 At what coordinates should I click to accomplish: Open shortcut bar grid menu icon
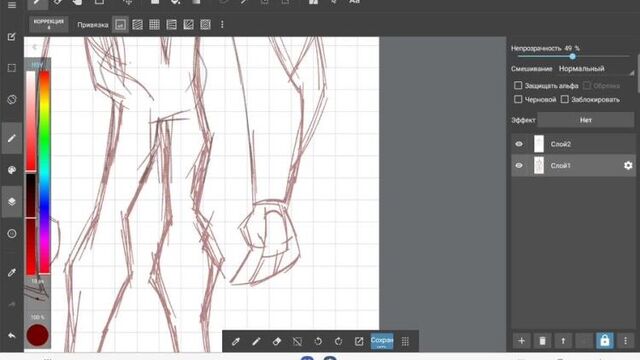(x=405, y=341)
